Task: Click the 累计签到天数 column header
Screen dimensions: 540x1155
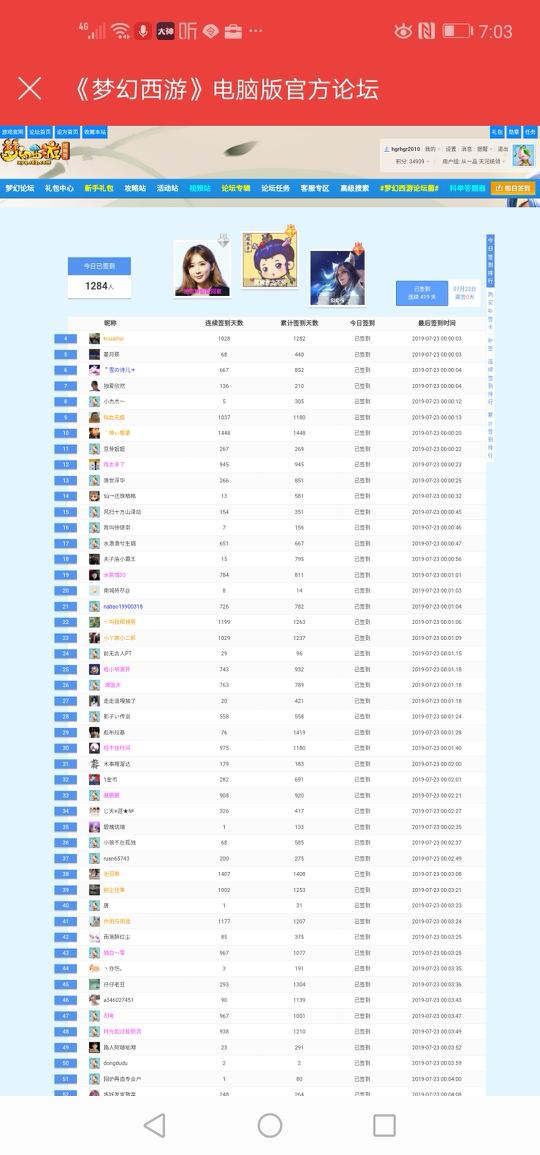Action: click(x=298, y=323)
